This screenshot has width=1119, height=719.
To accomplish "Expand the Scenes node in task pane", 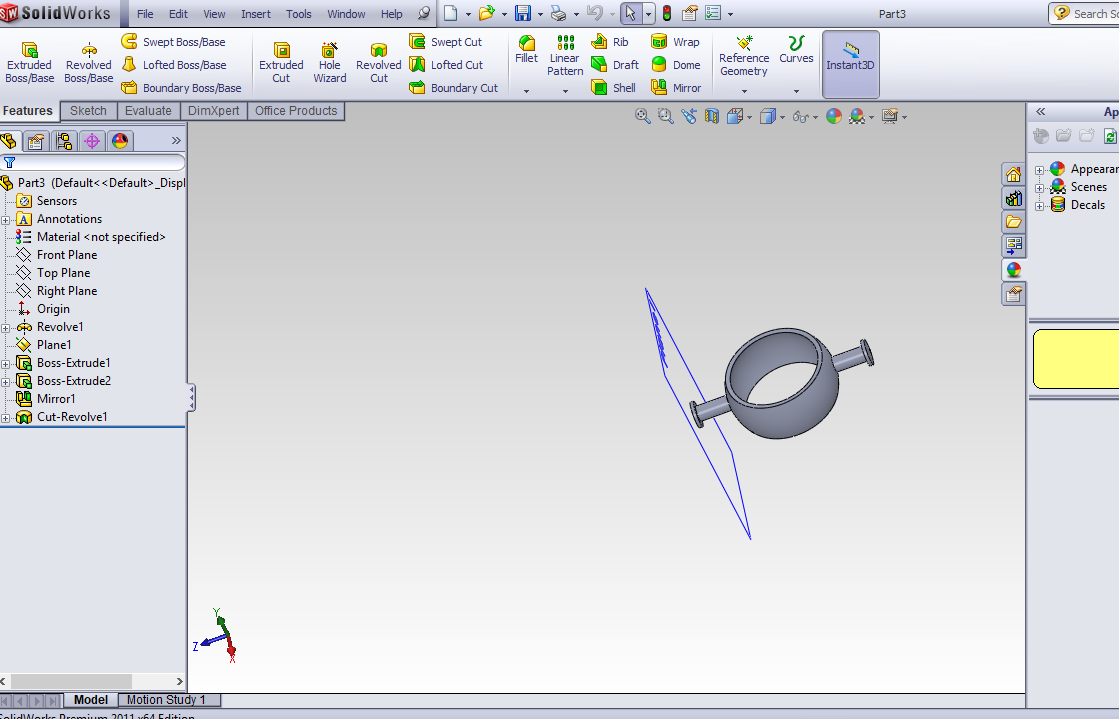I will coord(1040,188).
